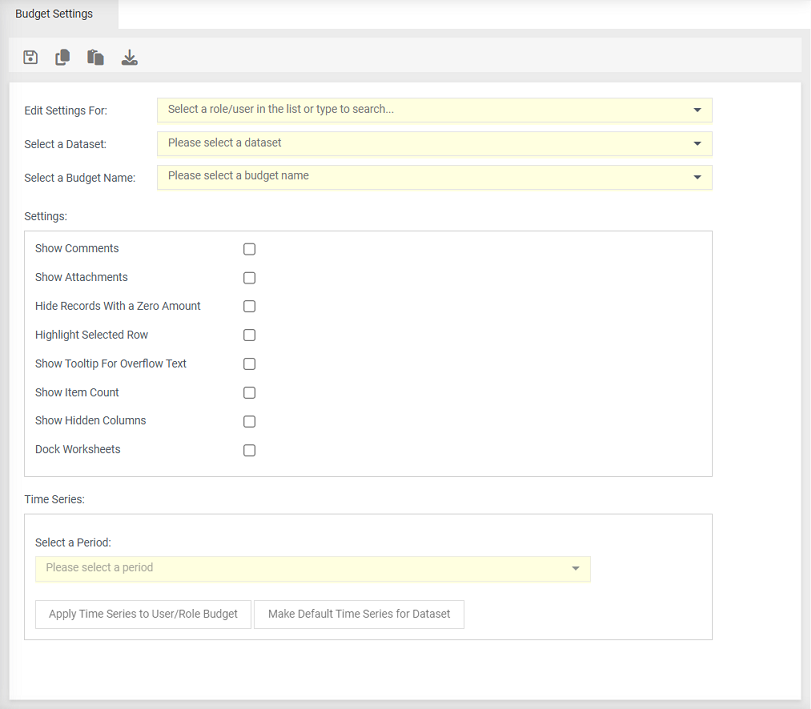811x709 pixels.
Task: Enable Highlight Selected Row
Action: [249, 335]
